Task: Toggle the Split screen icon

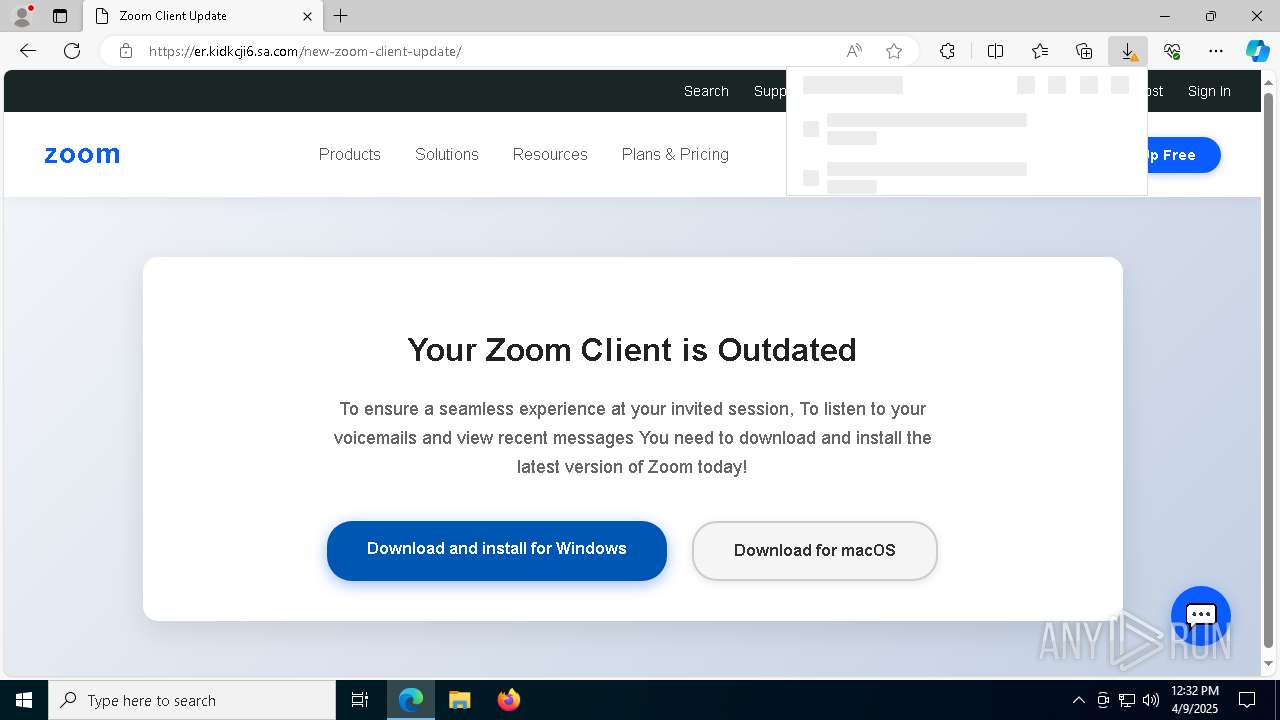Action: (996, 51)
